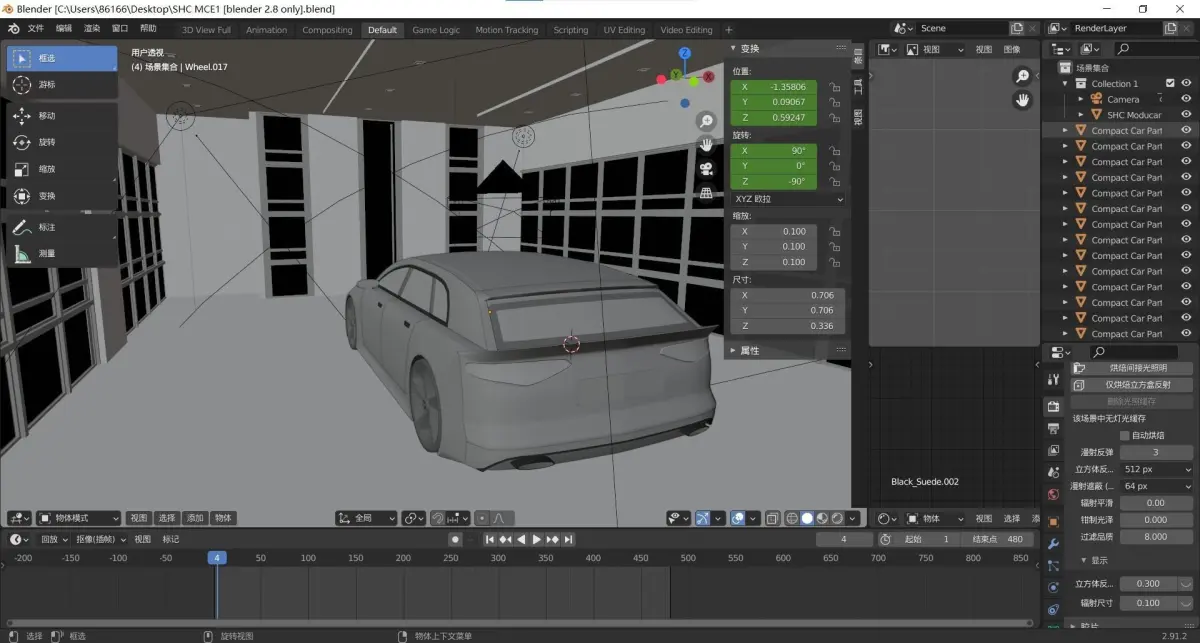
Task: Expand the 属性 panel
Action: pyautogui.click(x=748, y=350)
